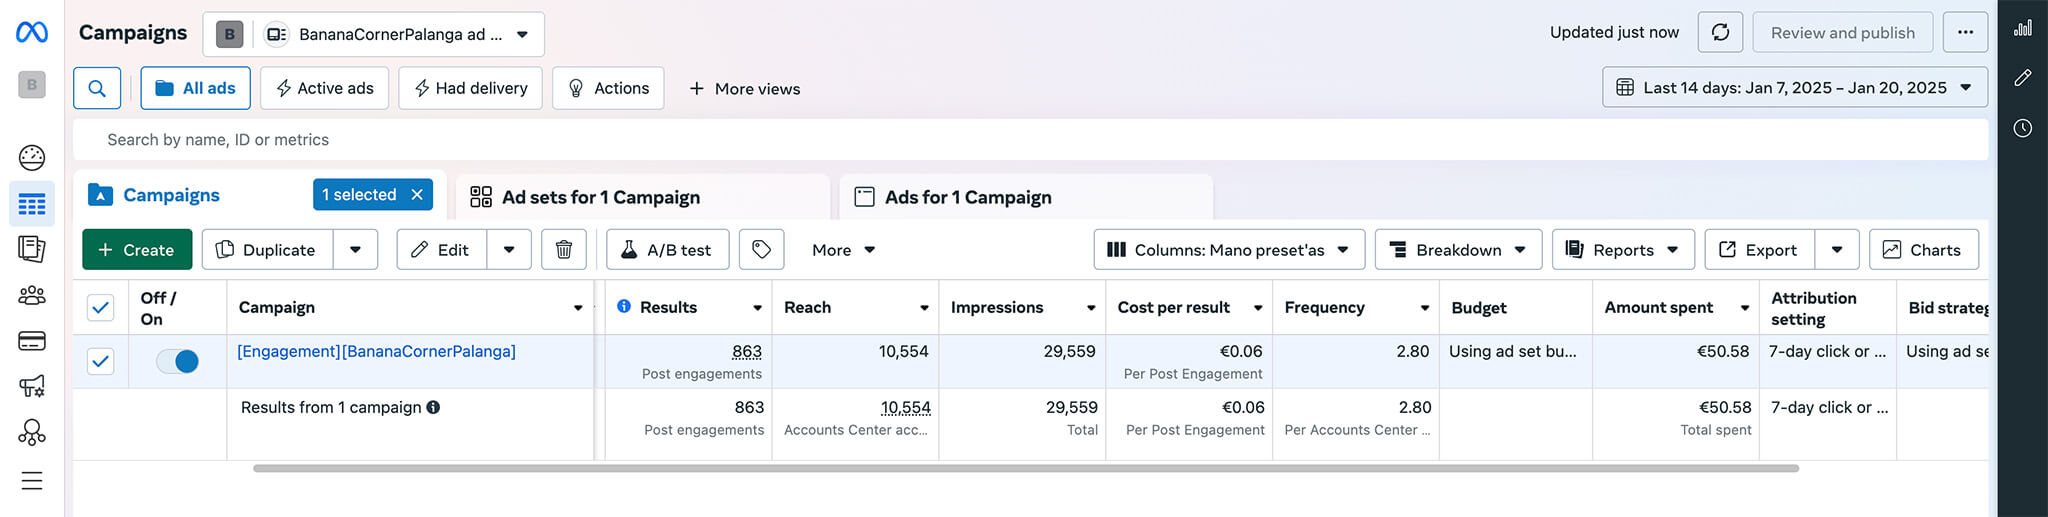
Task: Click the Budget column header
Action: pyautogui.click(x=1478, y=307)
